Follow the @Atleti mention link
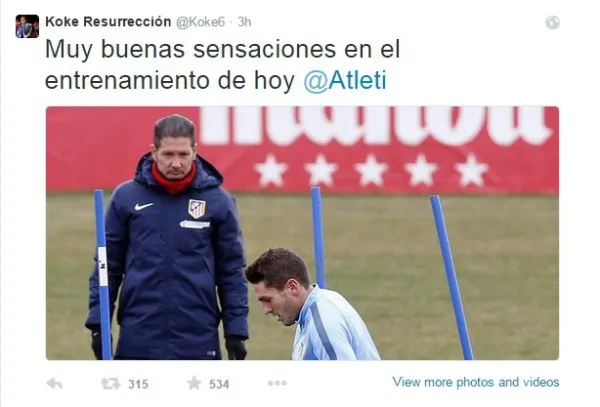 tap(345, 80)
